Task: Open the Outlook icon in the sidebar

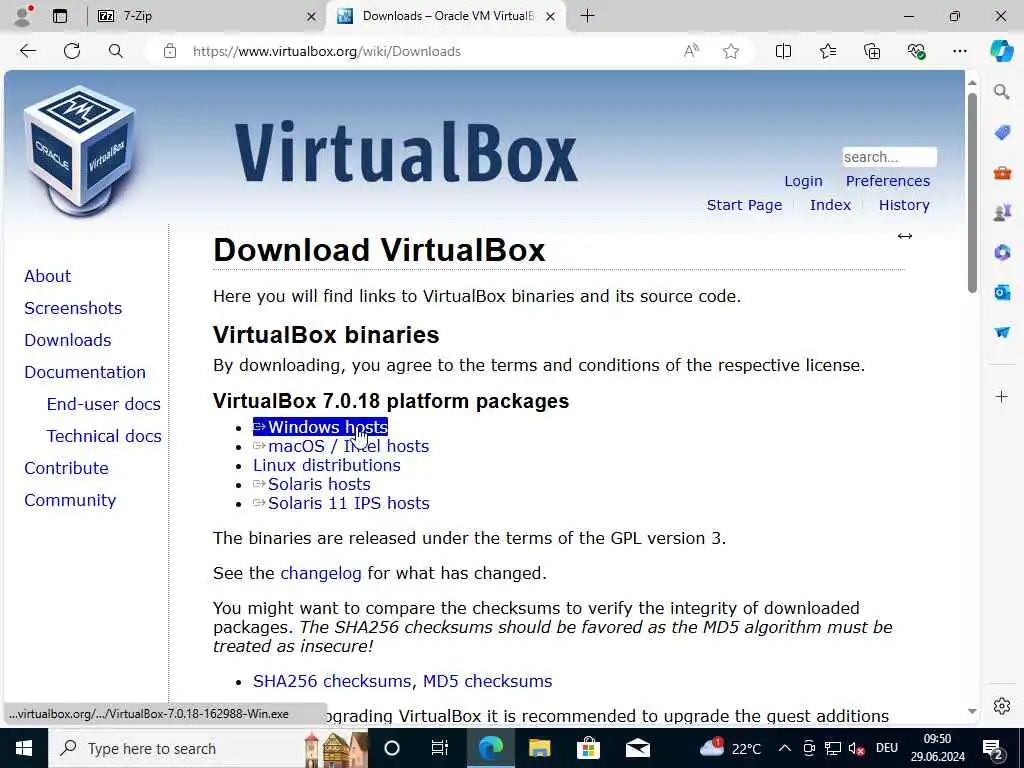Action: coord(1002,292)
